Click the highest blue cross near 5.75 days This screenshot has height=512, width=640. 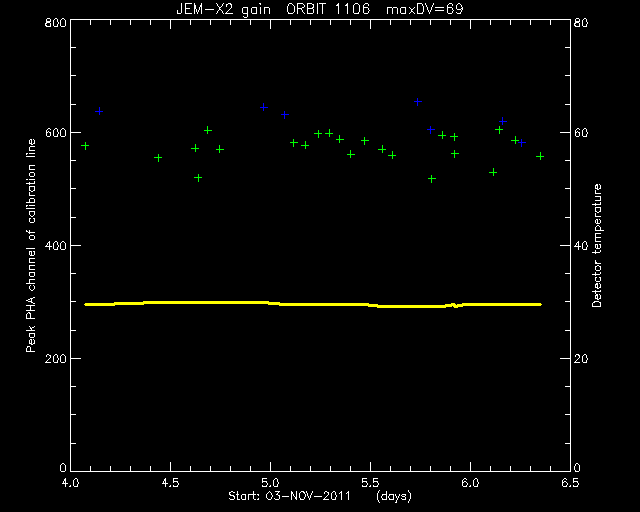418,102
